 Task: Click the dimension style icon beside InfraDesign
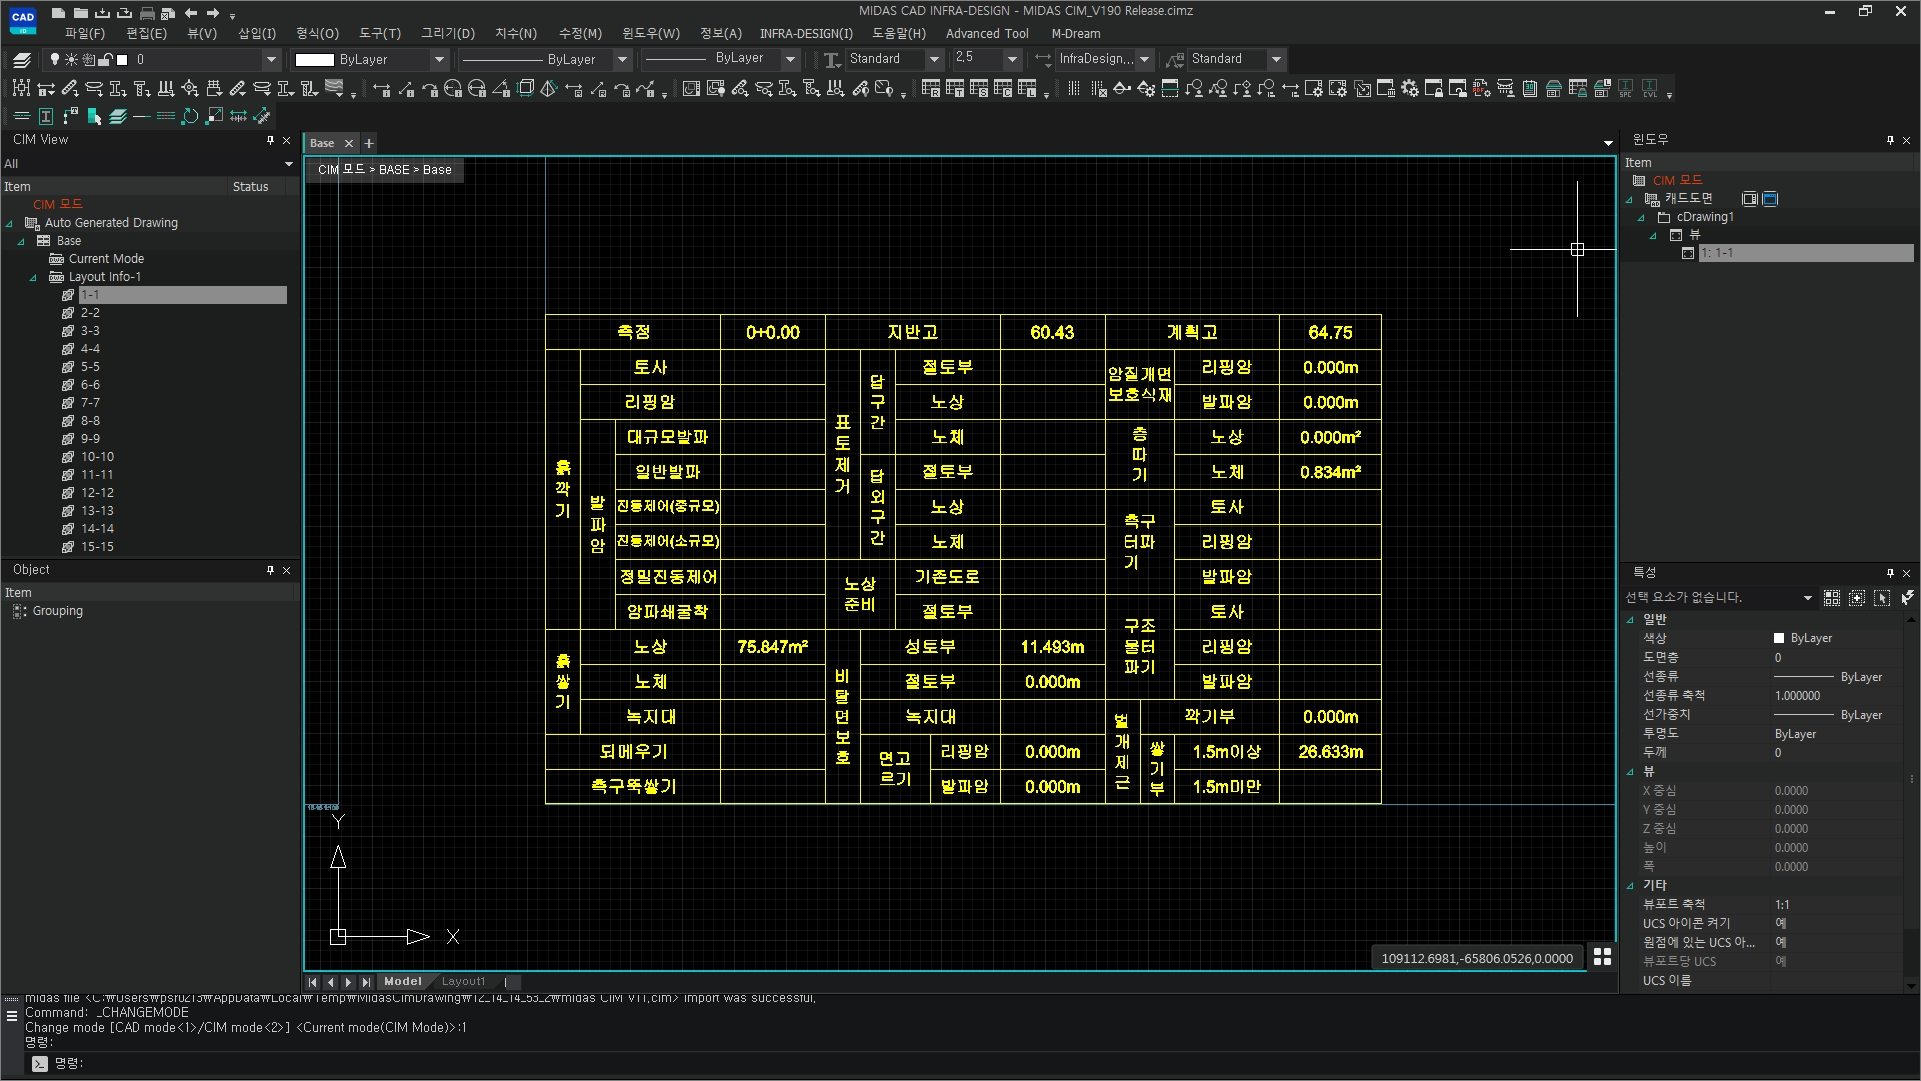pos(1044,60)
